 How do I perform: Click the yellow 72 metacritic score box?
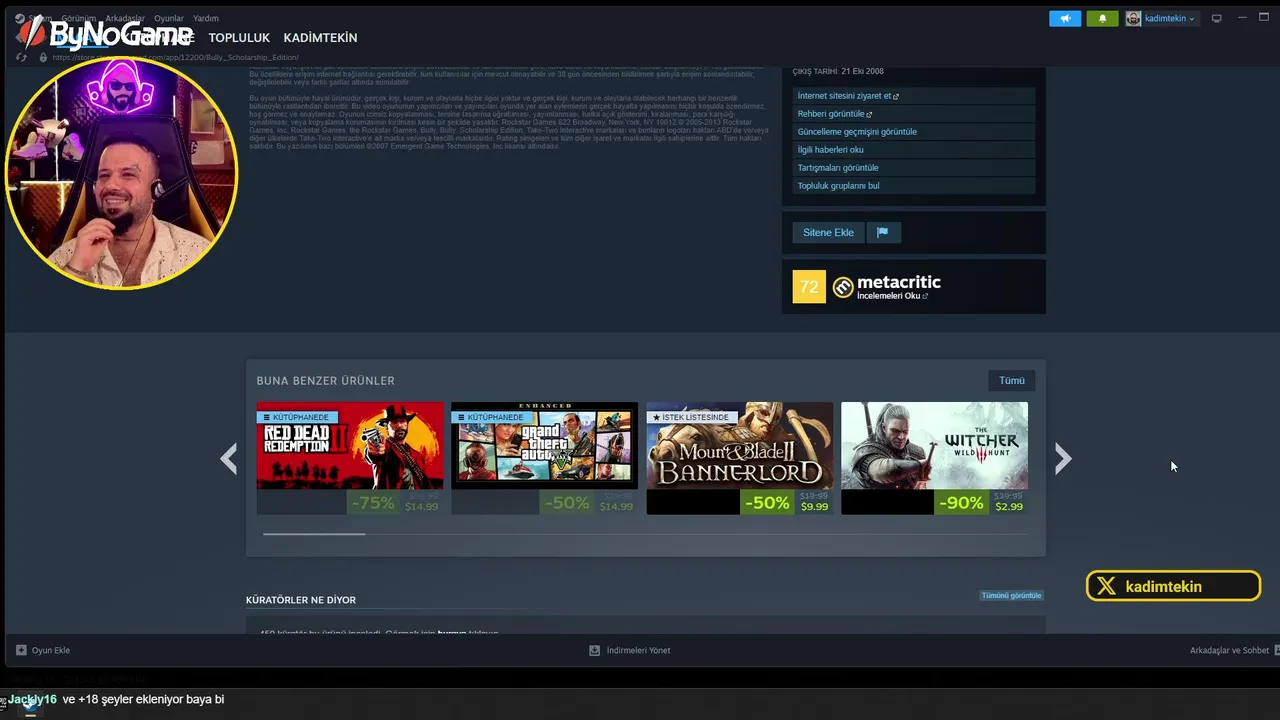coord(809,287)
